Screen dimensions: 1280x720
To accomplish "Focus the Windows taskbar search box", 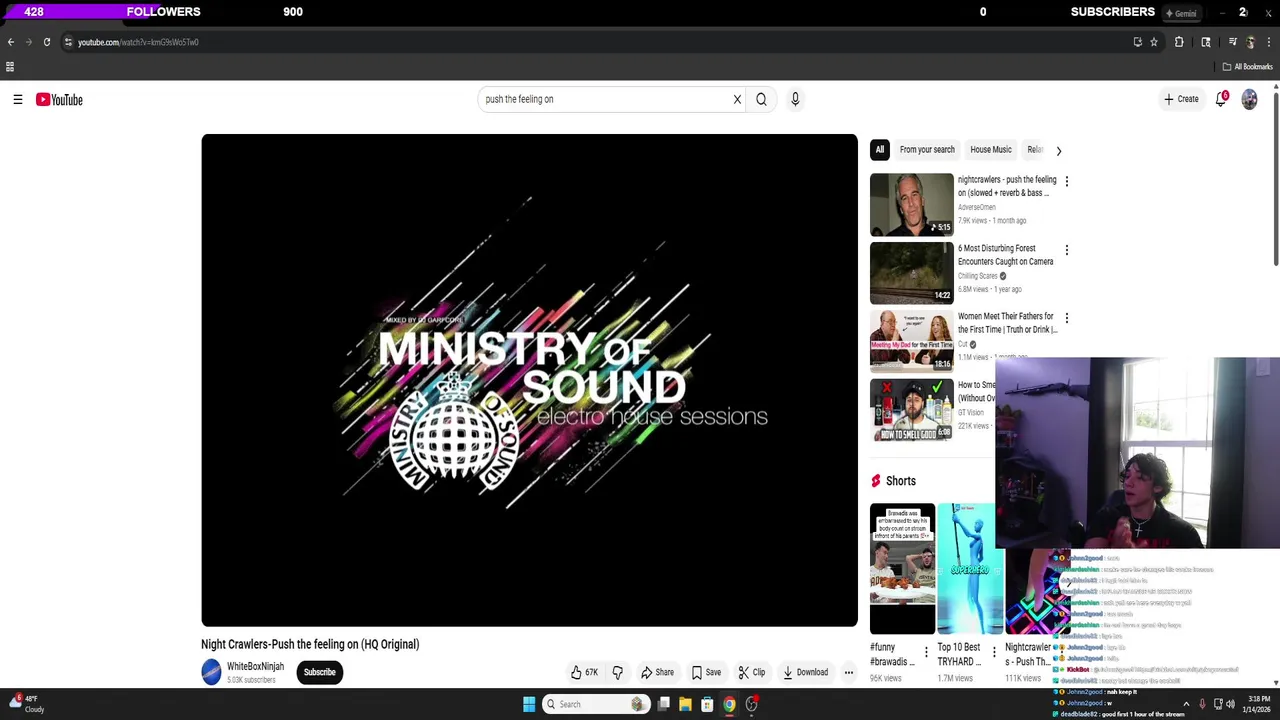I will 595,704.
